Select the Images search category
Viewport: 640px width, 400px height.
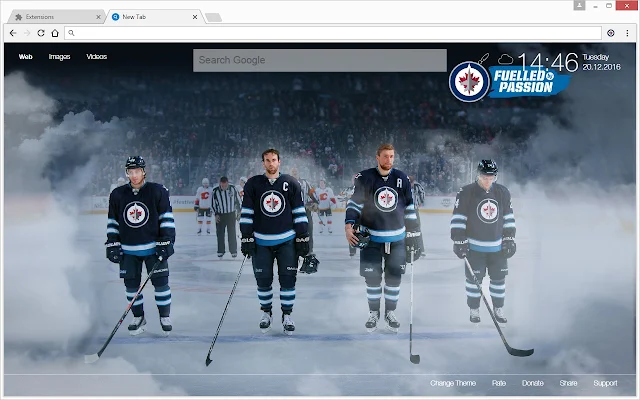tap(60, 57)
